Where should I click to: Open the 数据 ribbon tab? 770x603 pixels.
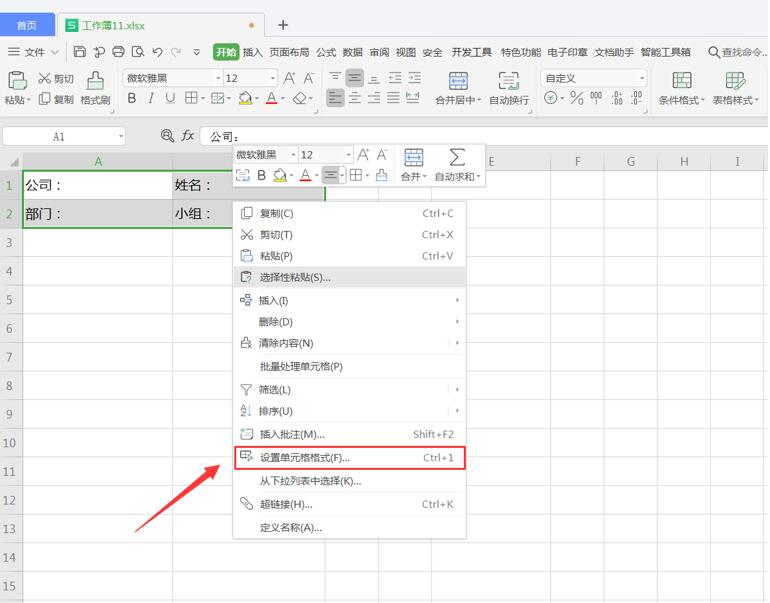coord(352,52)
